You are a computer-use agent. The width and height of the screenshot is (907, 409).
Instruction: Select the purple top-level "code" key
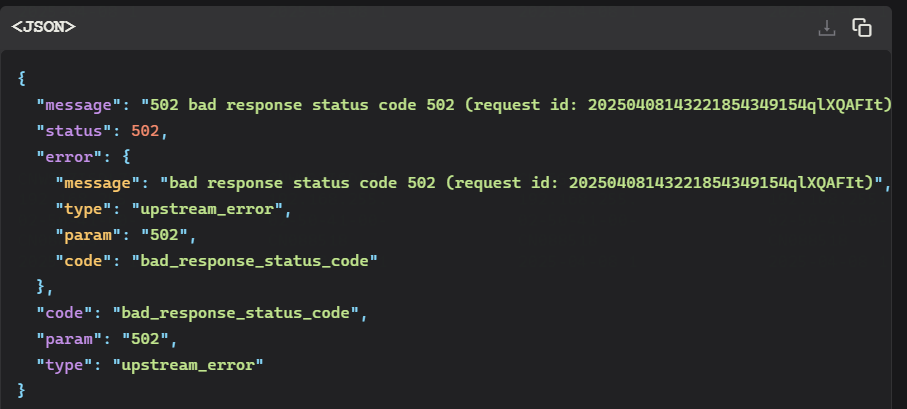click(60, 313)
